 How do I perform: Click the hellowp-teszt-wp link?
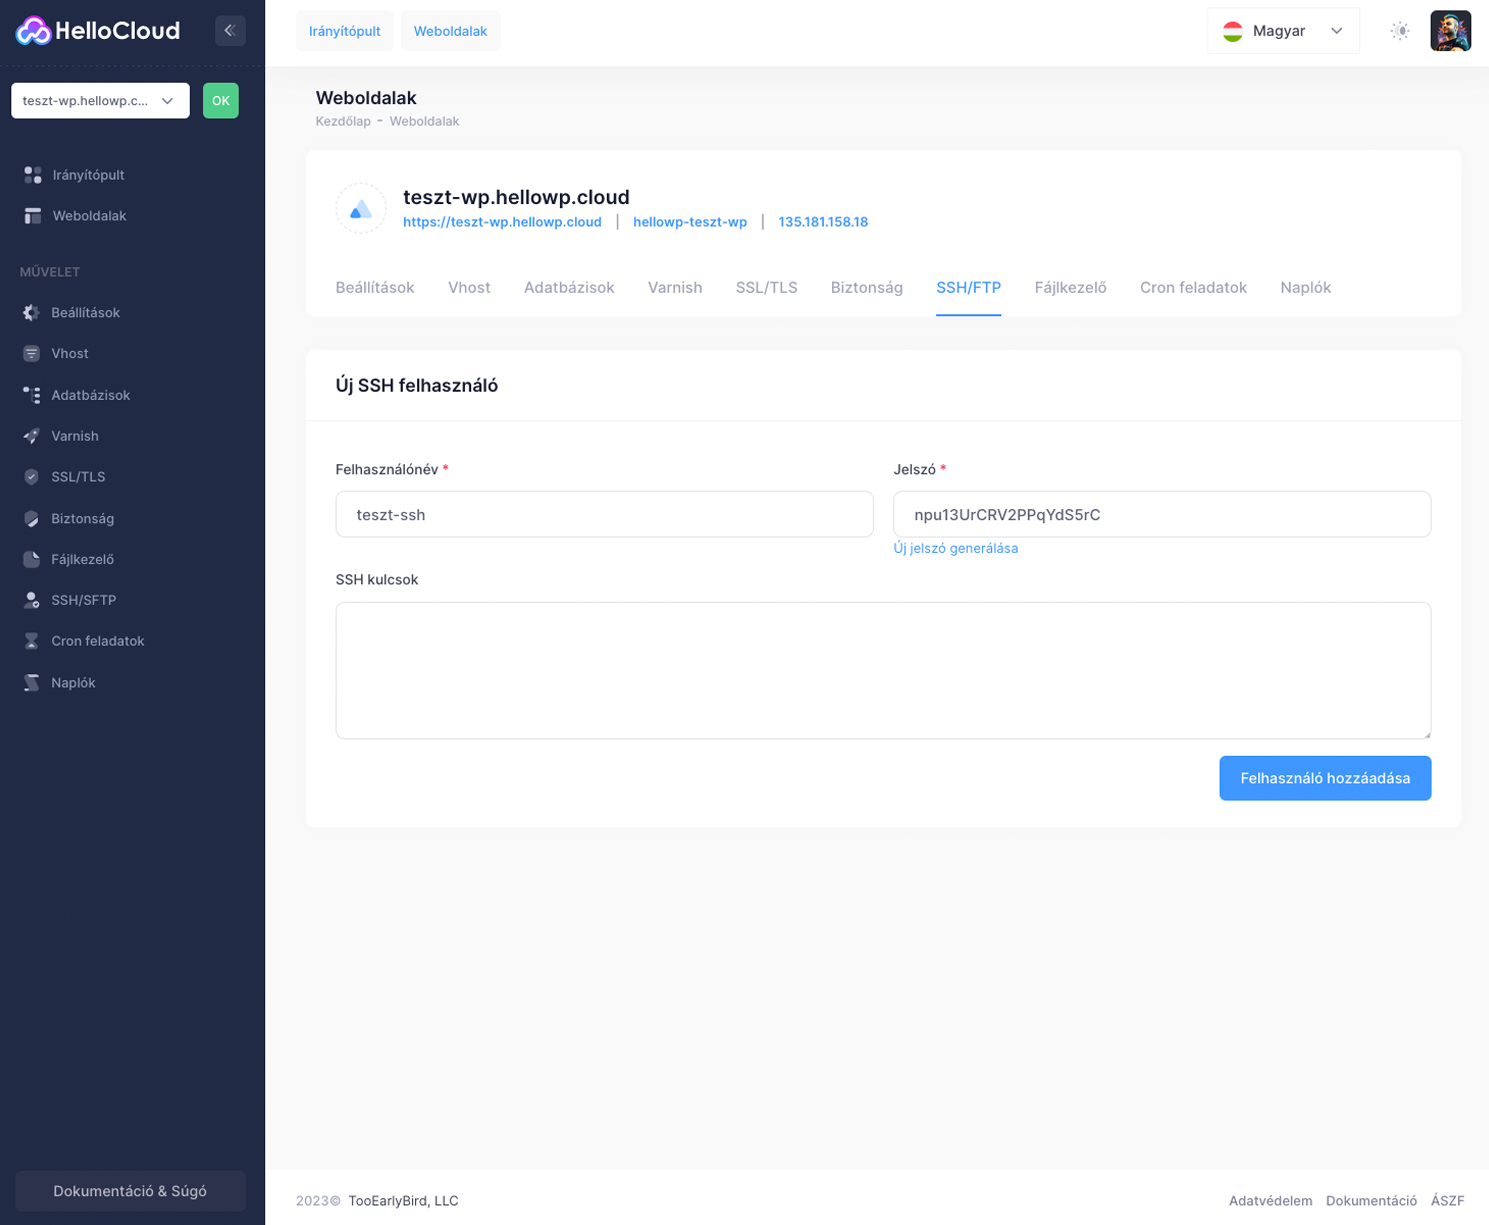[x=690, y=222]
